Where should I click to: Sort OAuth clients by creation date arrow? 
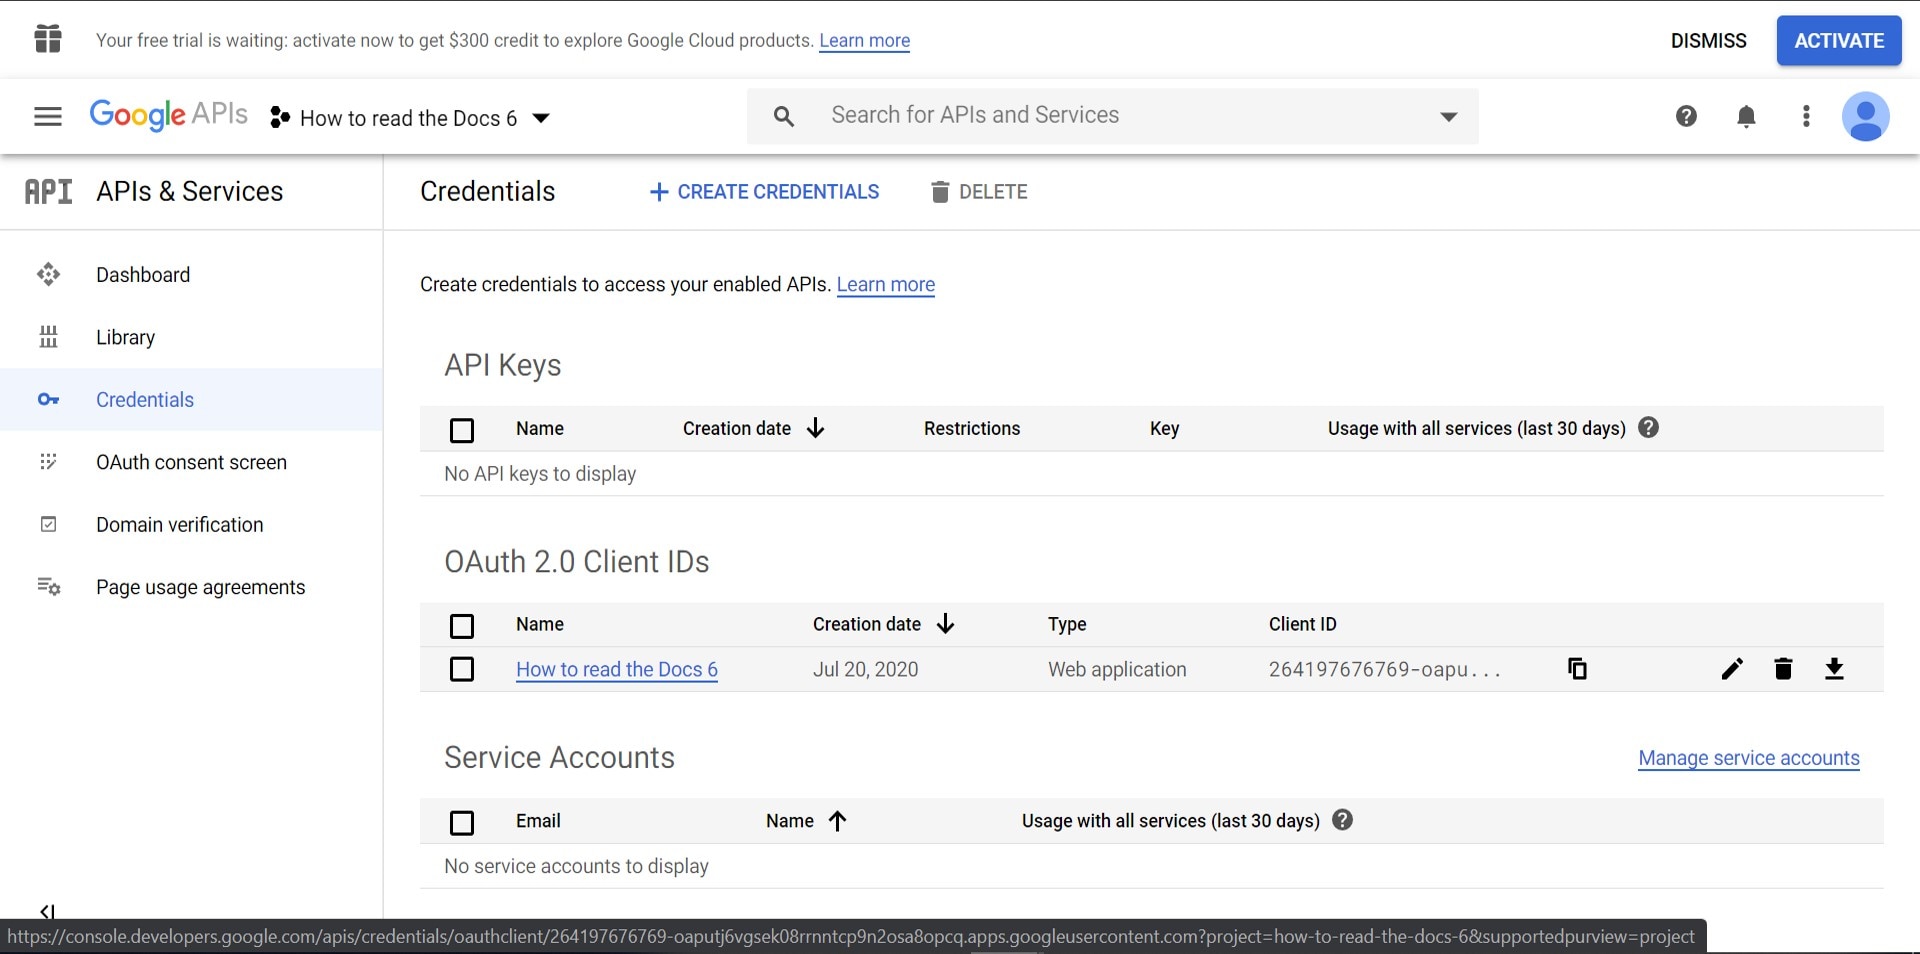945,624
